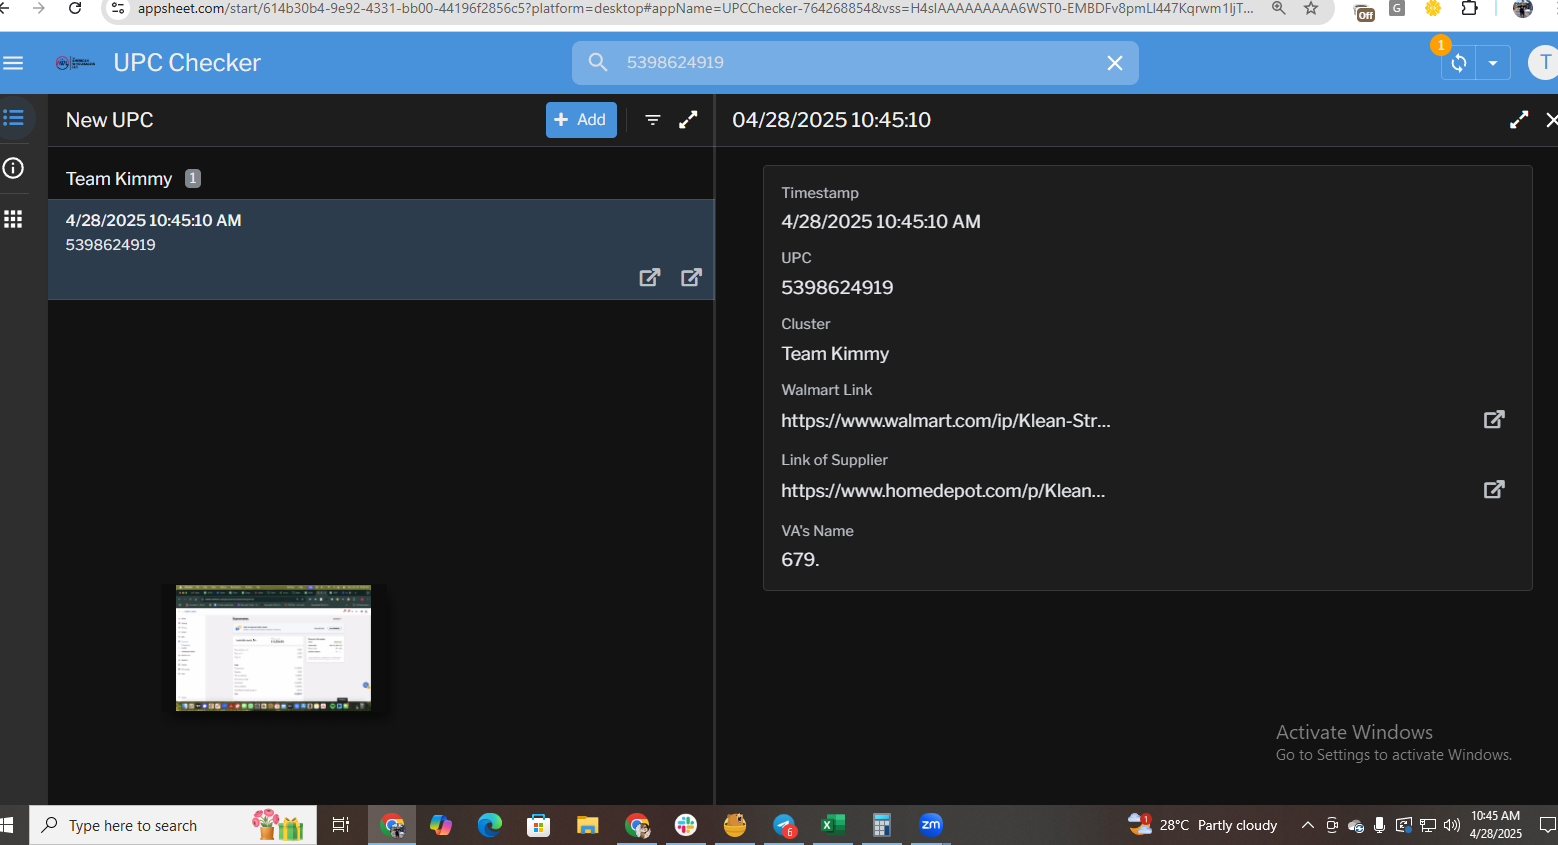Click the Windows taskbar search box
Screen dimensions: 1558x845
point(173,825)
